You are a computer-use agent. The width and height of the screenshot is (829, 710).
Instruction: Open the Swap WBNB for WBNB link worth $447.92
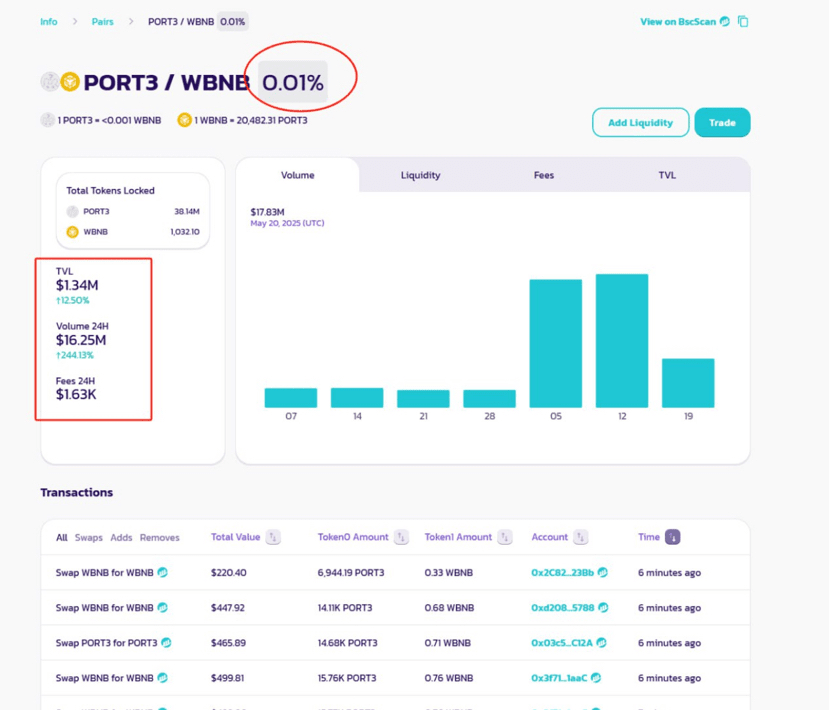(105, 608)
